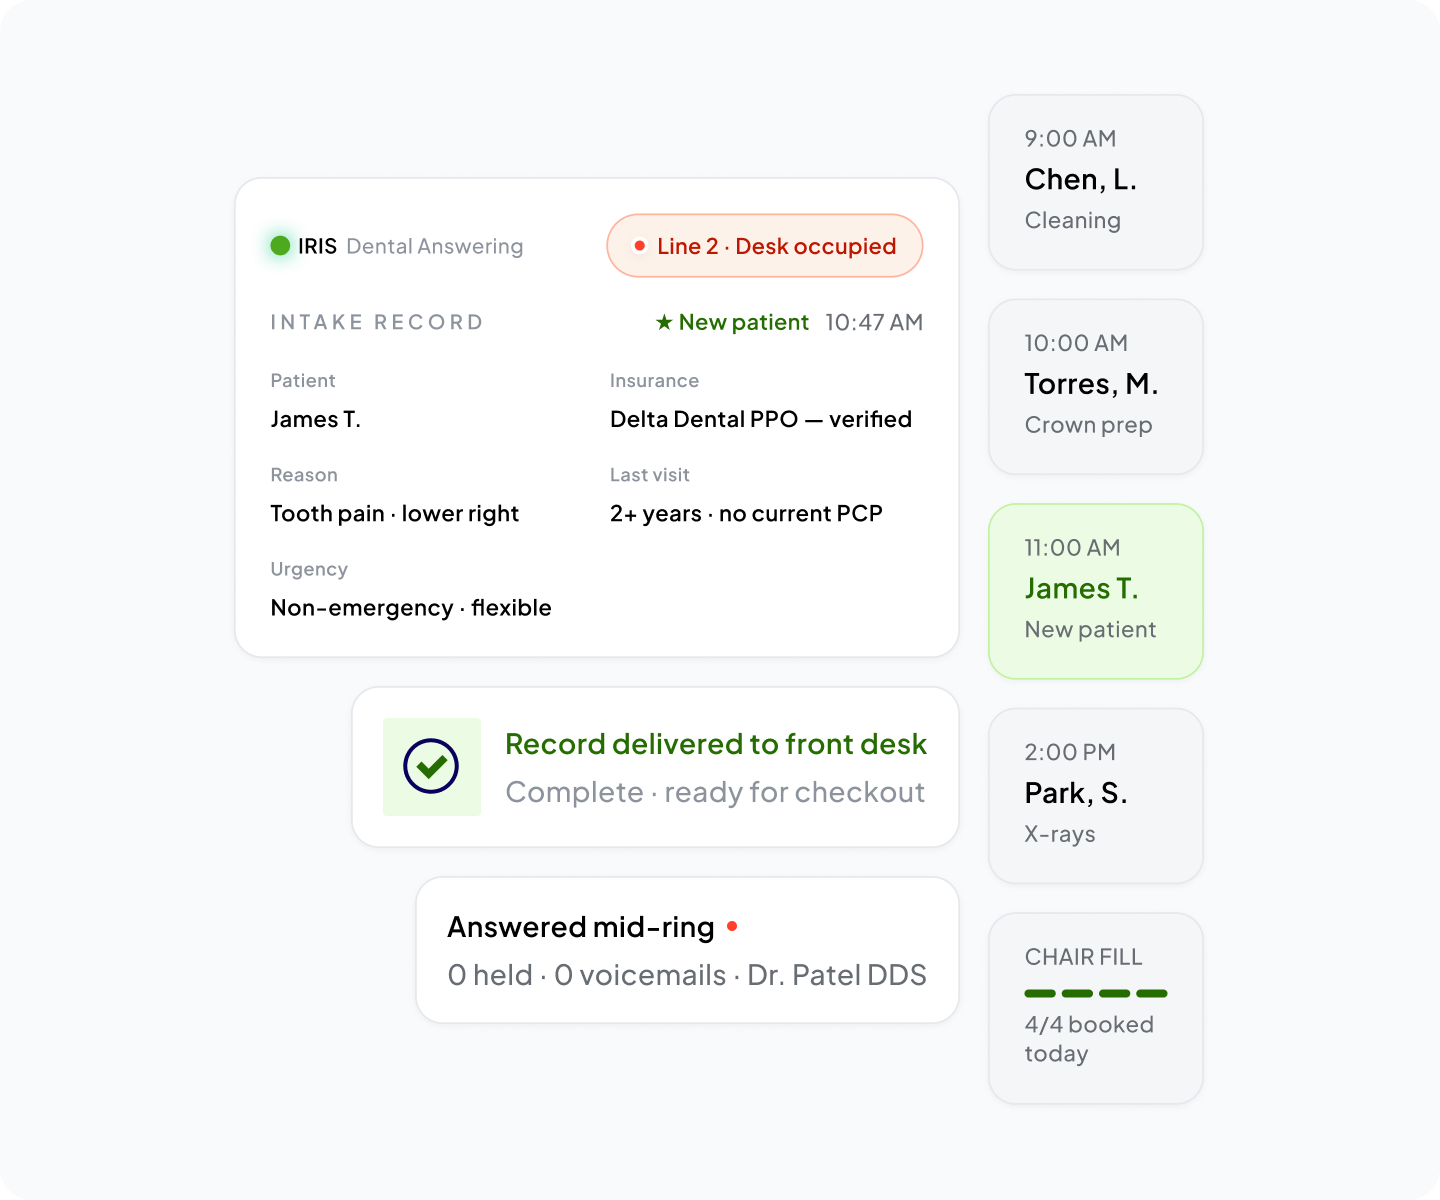Click the Answered mid-ring status card
The width and height of the screenshot is (1440, 1200).
click(688, 950)
